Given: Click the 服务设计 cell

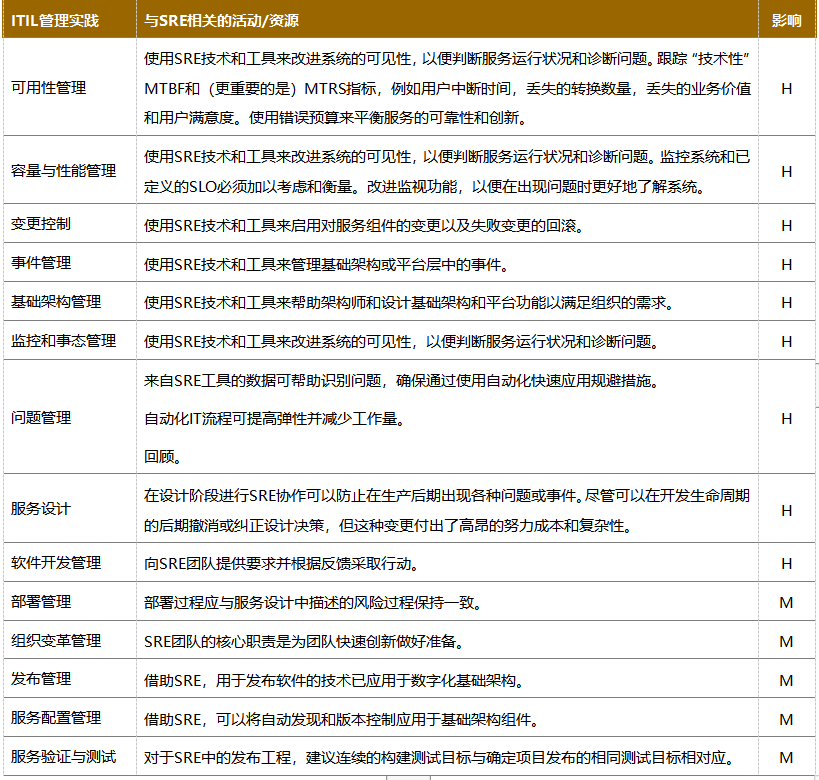Looking at the screenshot, I should click(41, 509).
